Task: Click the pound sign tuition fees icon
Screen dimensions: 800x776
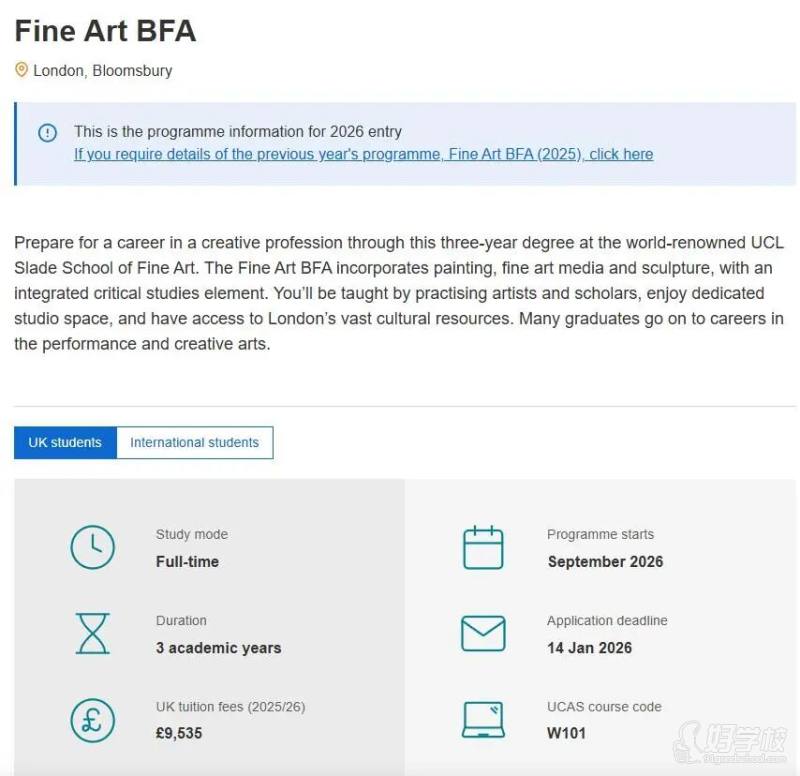Action: (x=92, y=720)
